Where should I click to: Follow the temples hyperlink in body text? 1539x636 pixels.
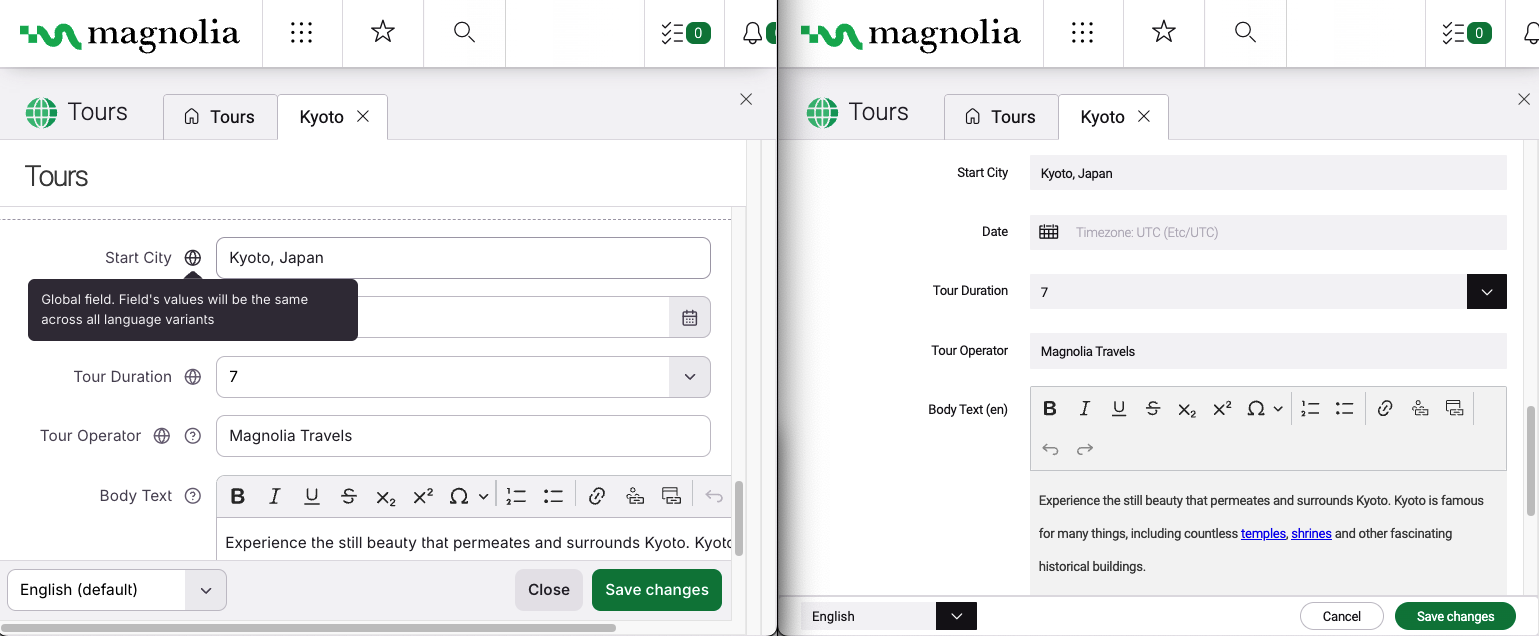tap(1263, 534)
